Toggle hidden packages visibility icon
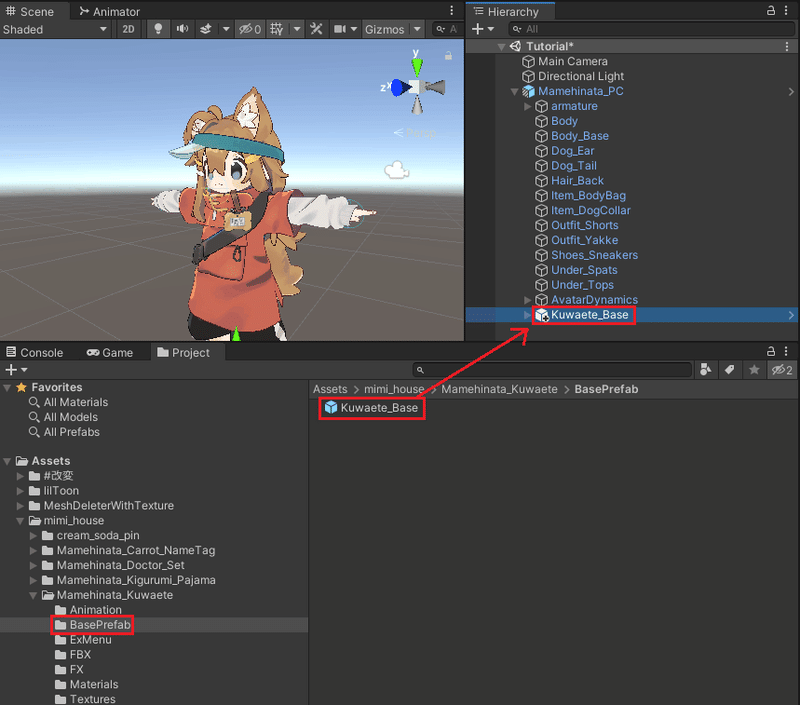This screenshot has width=800, height=705. [x=781, y=369]
